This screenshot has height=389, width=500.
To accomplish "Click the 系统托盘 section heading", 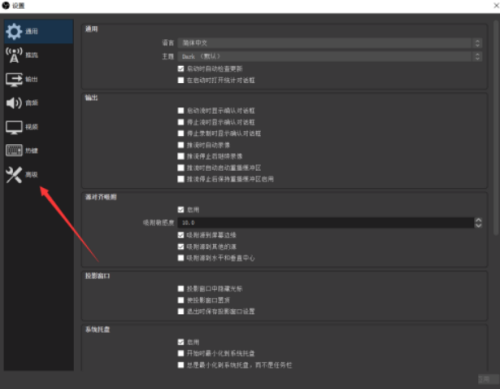I will [x=97, y=330].
